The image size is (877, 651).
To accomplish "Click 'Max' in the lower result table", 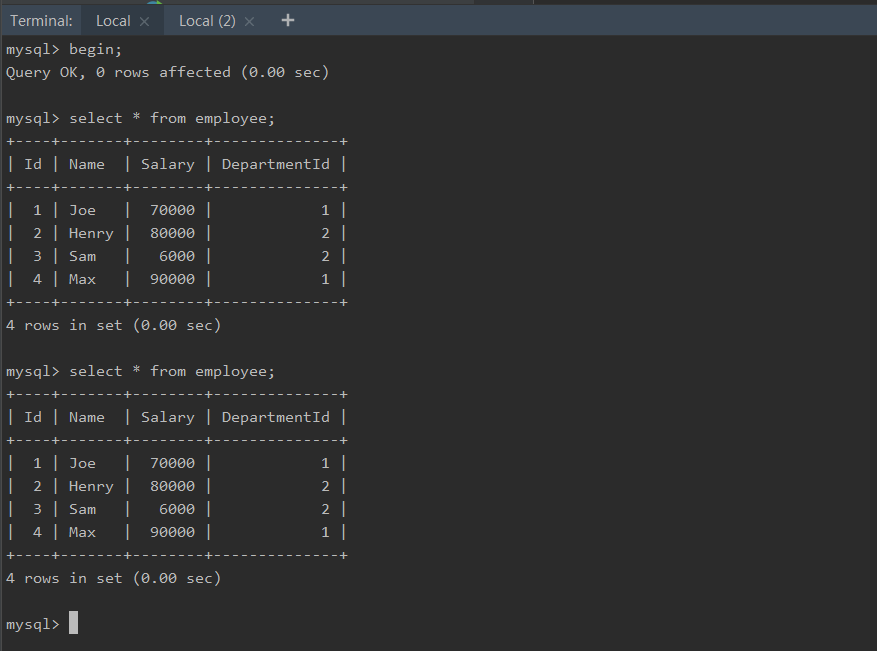I will point(82,532).
